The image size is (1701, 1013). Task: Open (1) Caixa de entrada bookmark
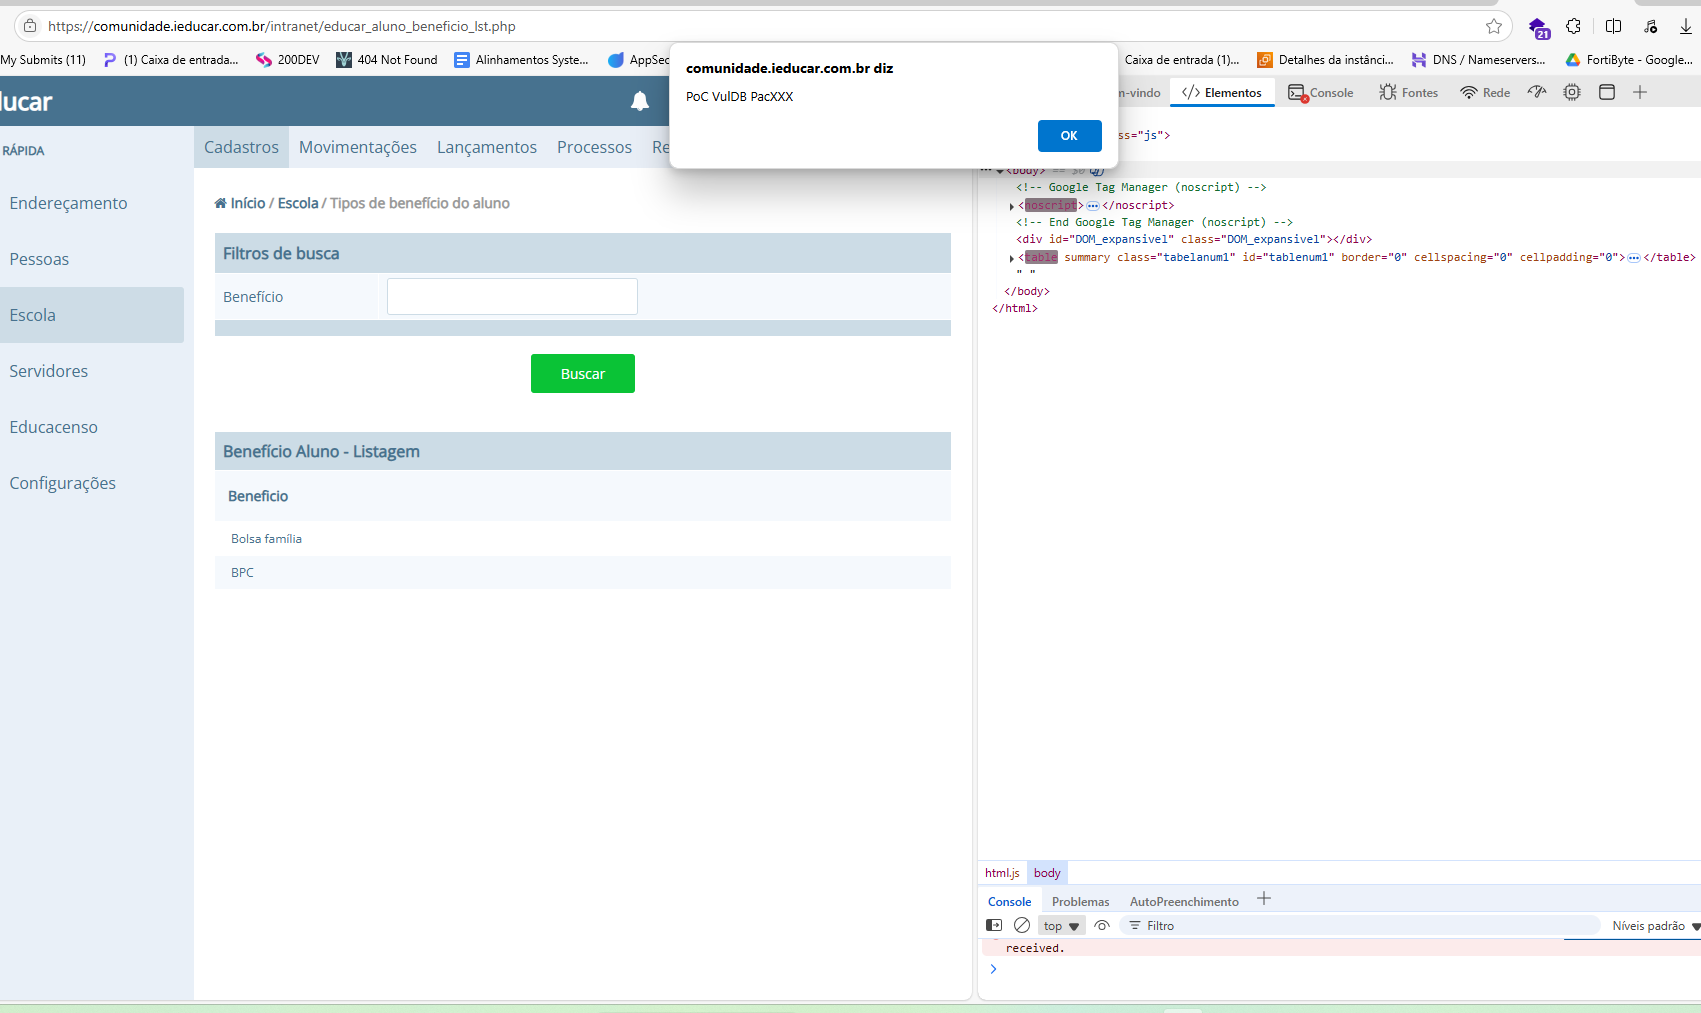pyautogui.click(x=171, y=60)
